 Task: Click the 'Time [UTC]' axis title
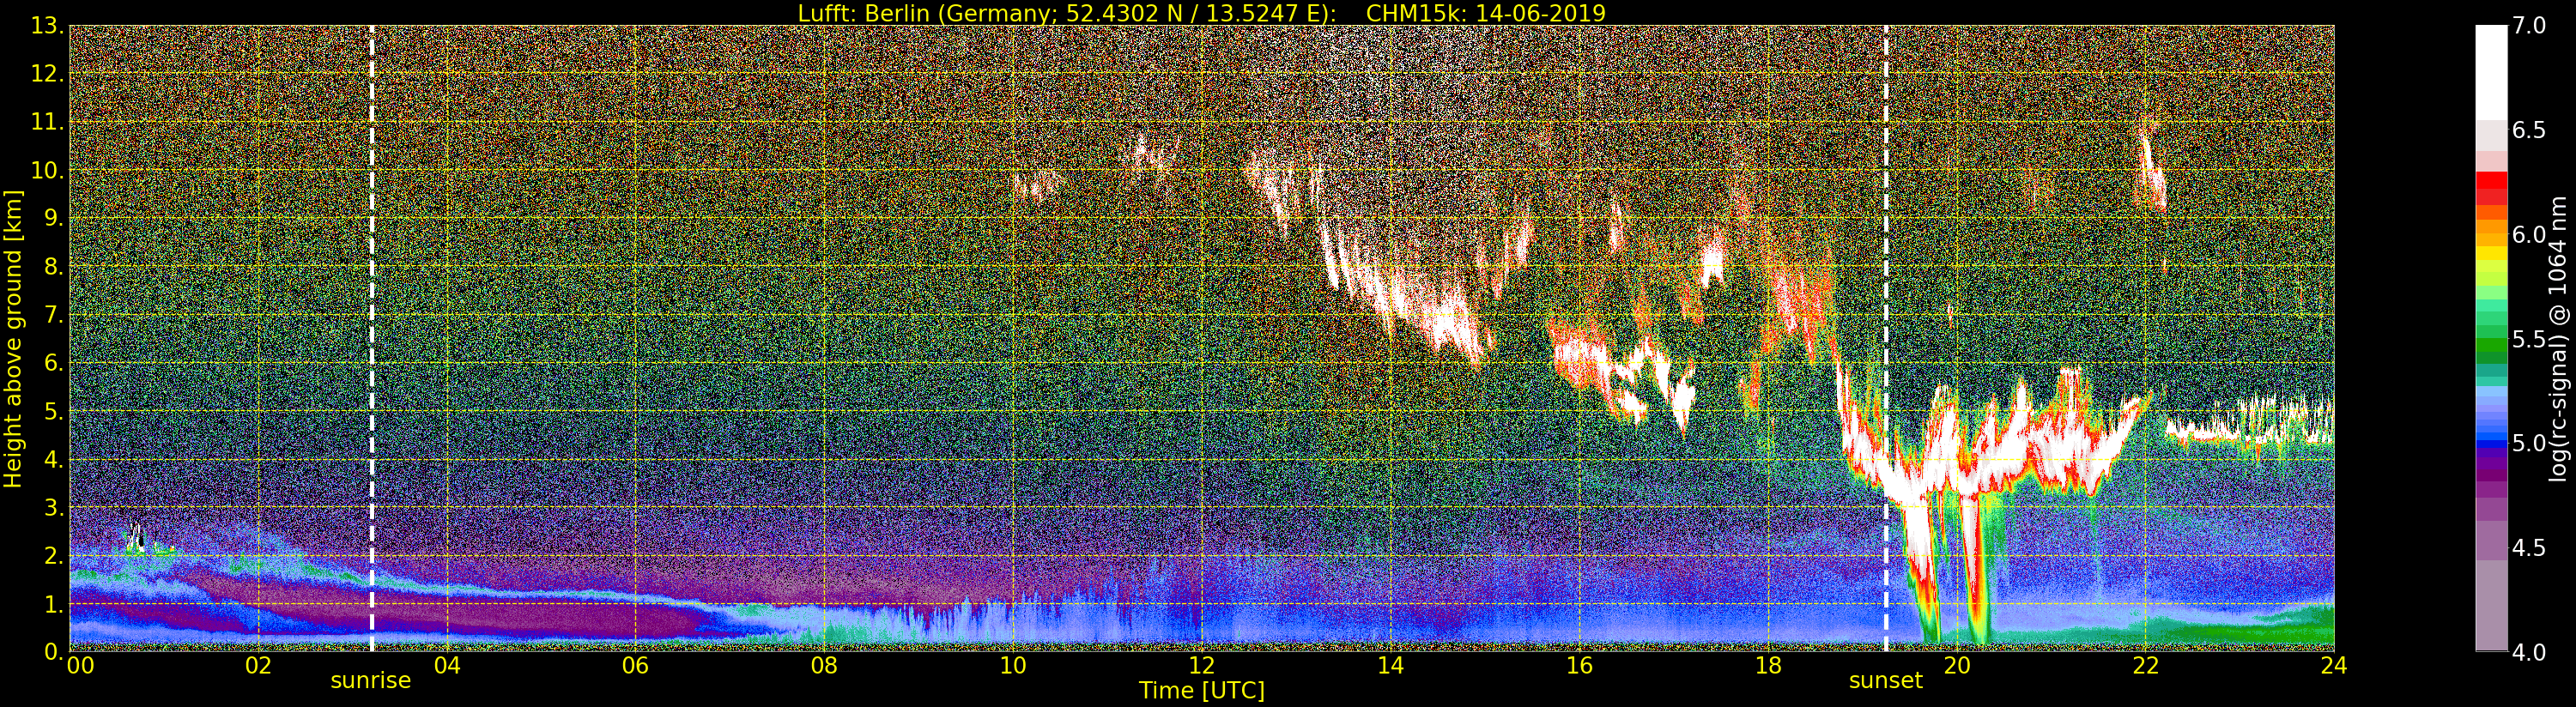coord(1202,691)
